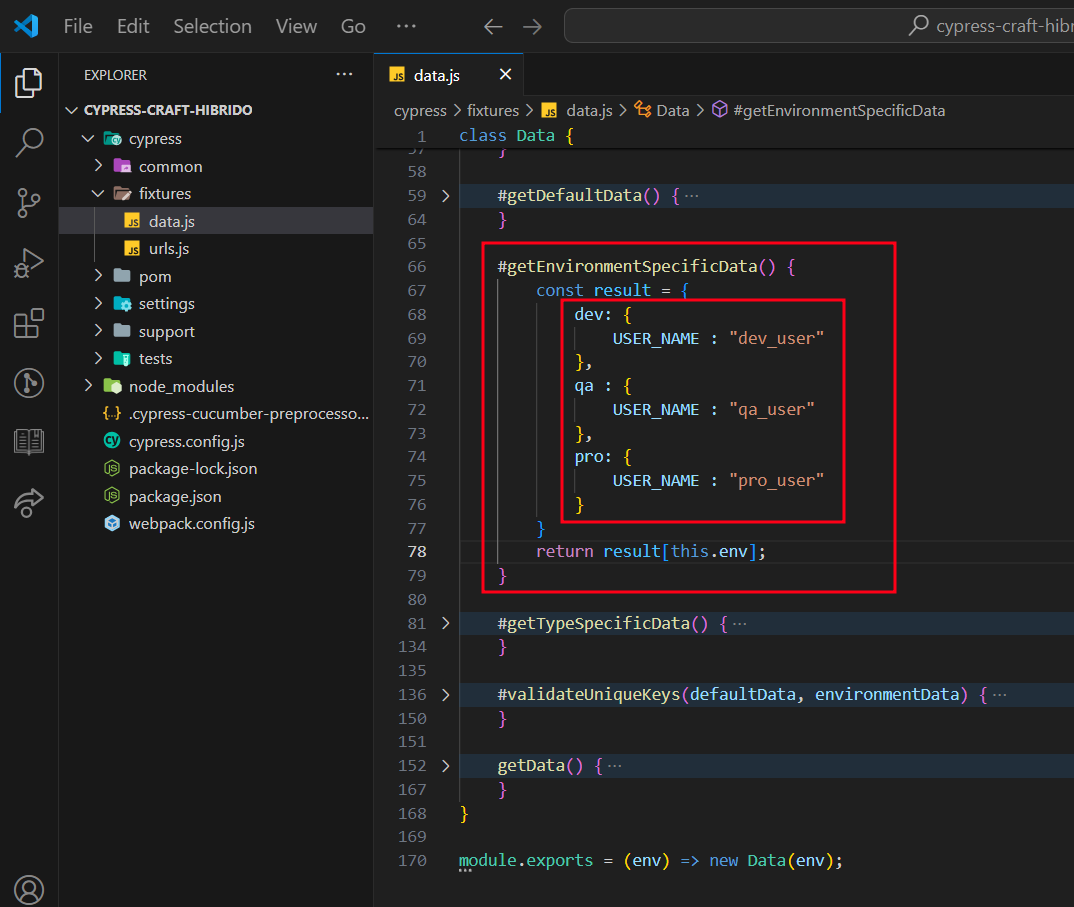The width and height of the screenshot is (1074, 907).
Task: Click the EXPLORER panel title
Action: pyautogui.click(x=115, y=75)
